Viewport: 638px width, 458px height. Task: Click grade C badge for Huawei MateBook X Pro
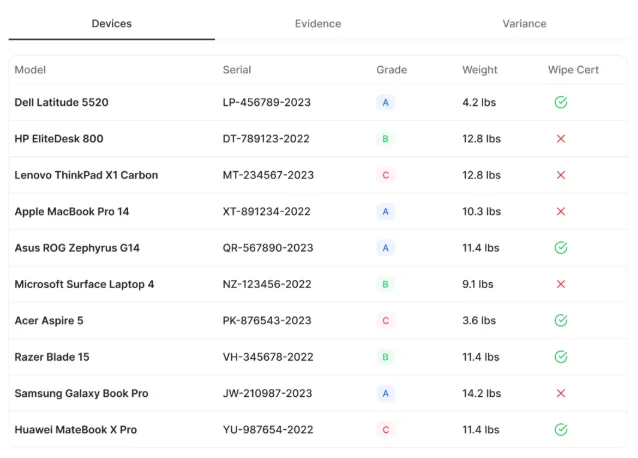click(385, 430)
